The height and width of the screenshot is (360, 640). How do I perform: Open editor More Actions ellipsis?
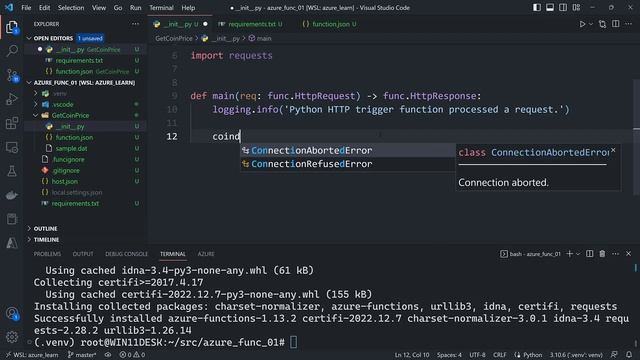(629, 24)
